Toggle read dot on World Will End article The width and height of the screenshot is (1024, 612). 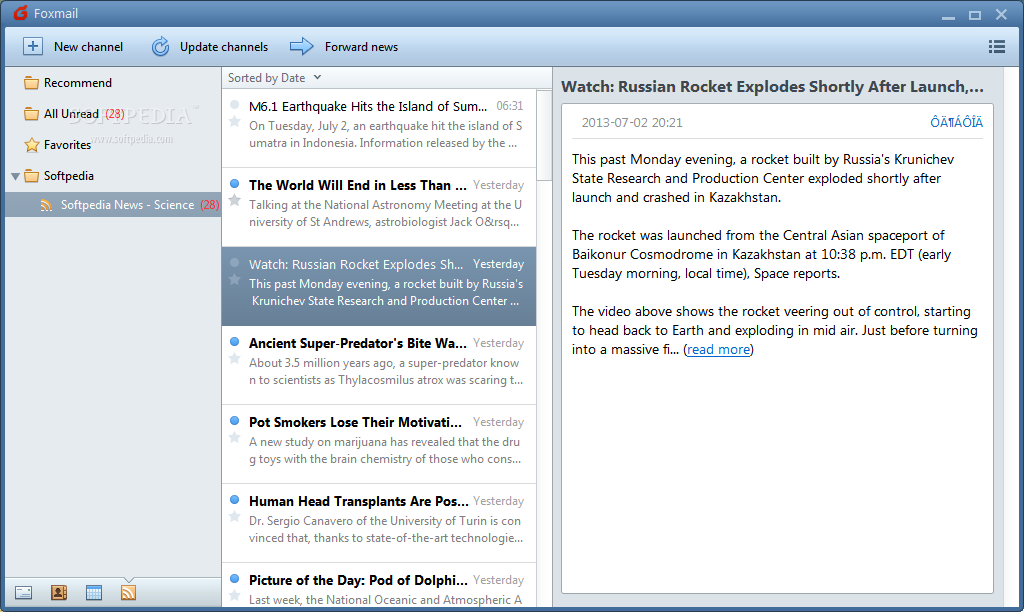(234, 184)
